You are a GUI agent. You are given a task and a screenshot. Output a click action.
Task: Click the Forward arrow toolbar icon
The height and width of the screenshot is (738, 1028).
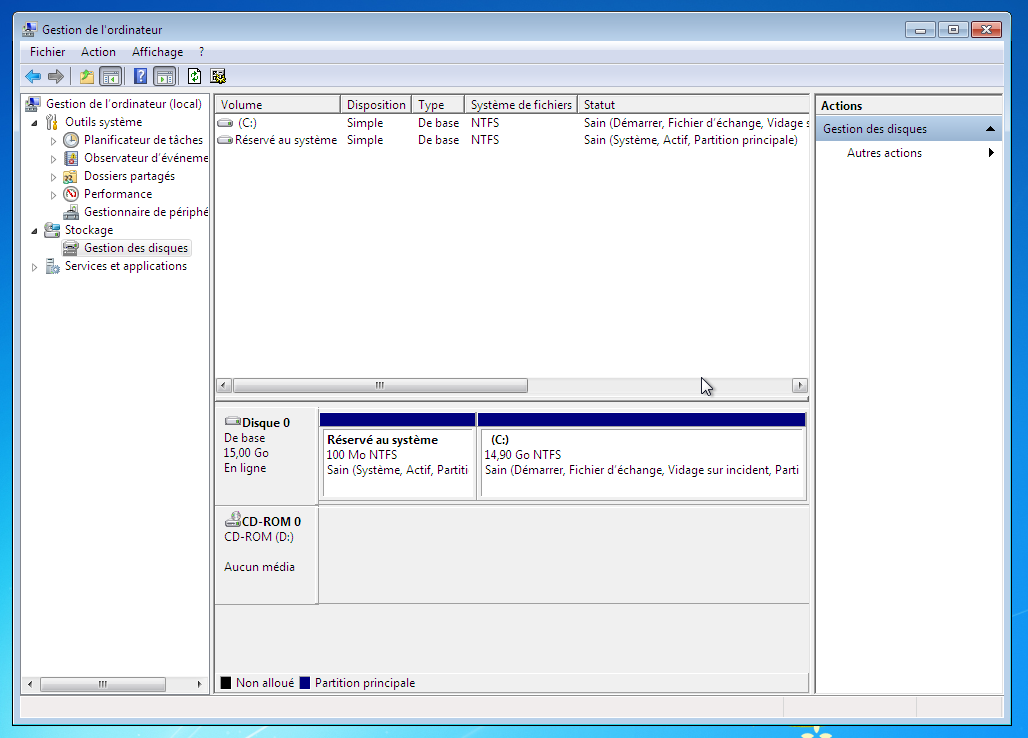click(x=56, y=77)
